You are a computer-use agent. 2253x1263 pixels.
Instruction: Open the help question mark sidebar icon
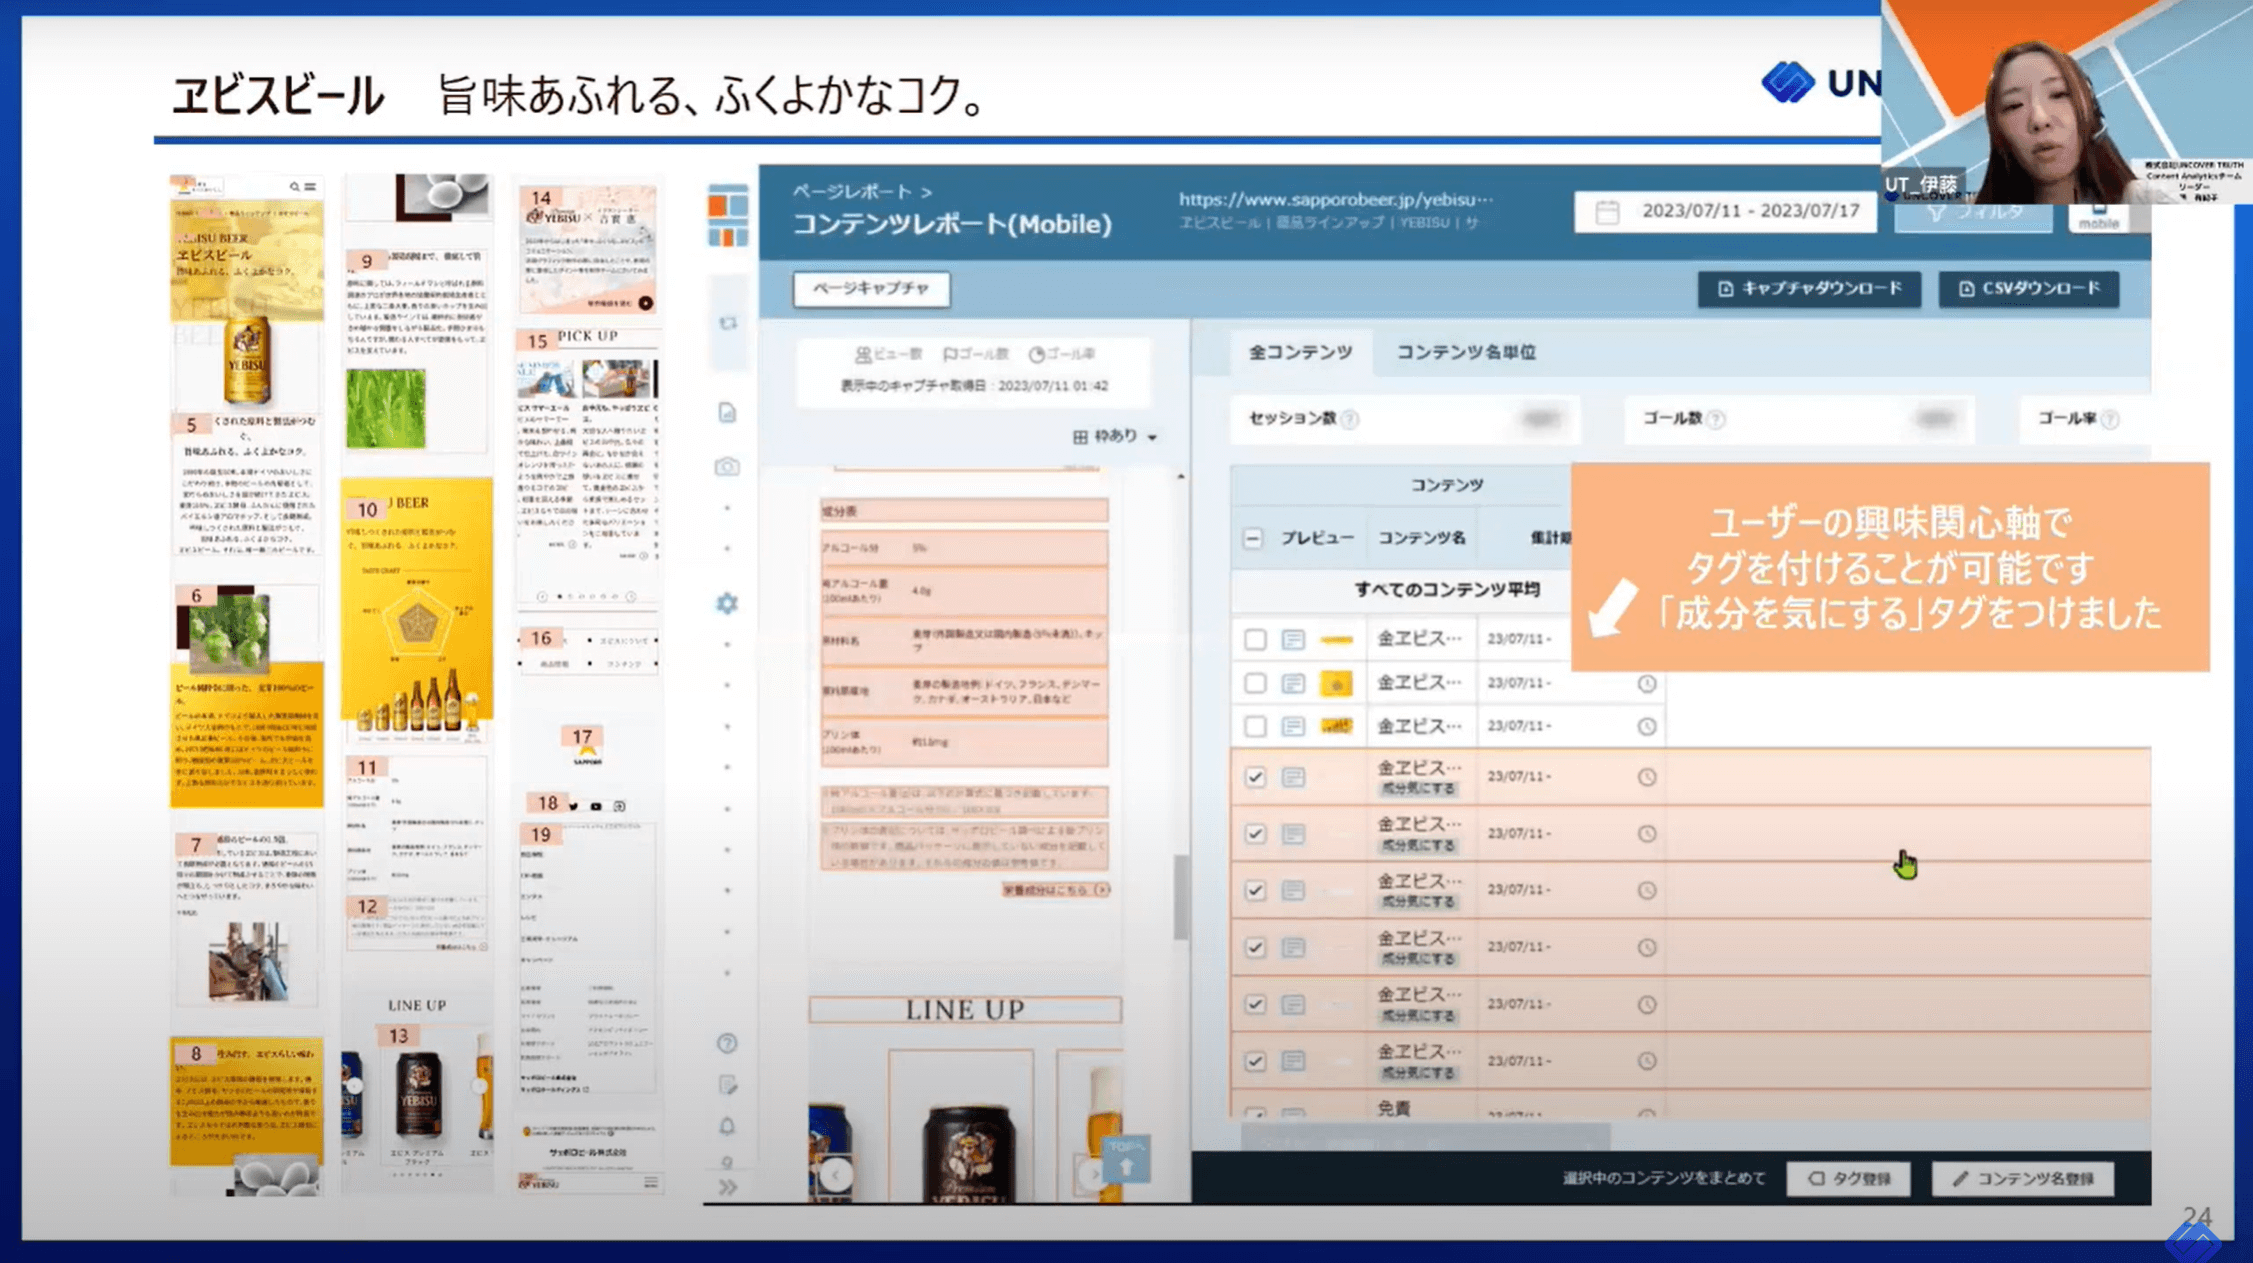tap(727, 1043)
